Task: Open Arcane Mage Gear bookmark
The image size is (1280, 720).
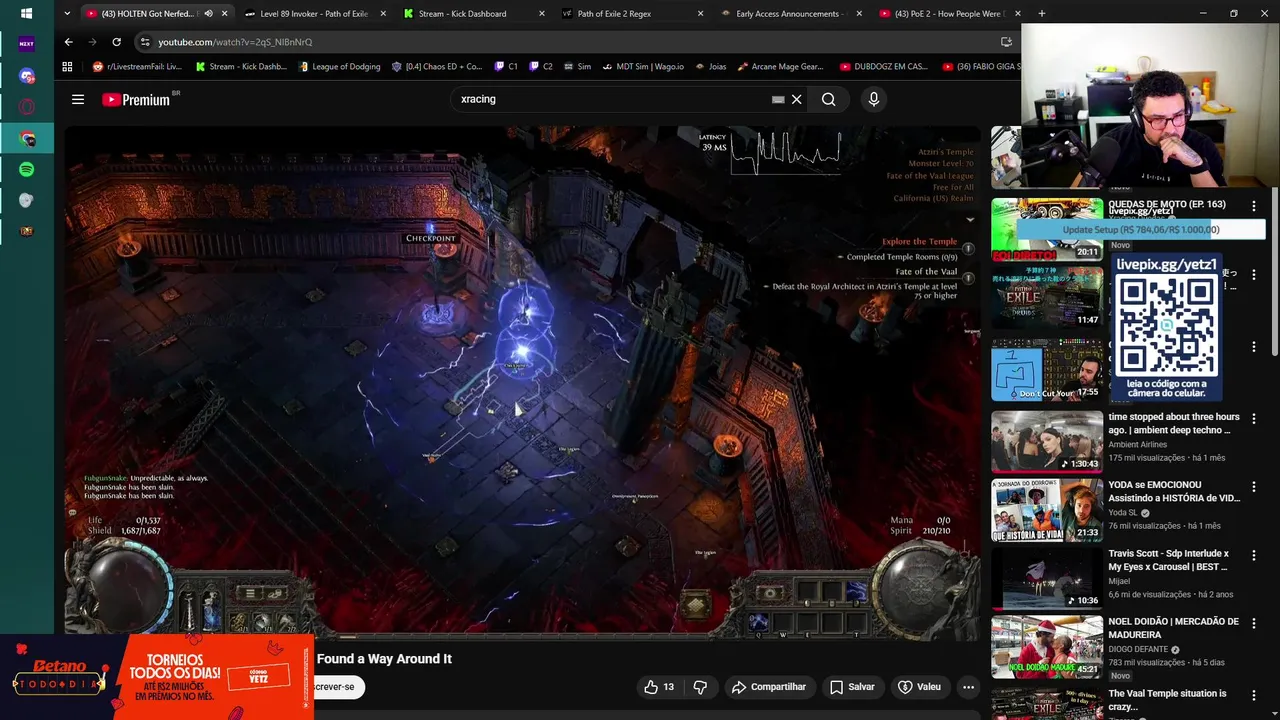Action: [781, 67]
